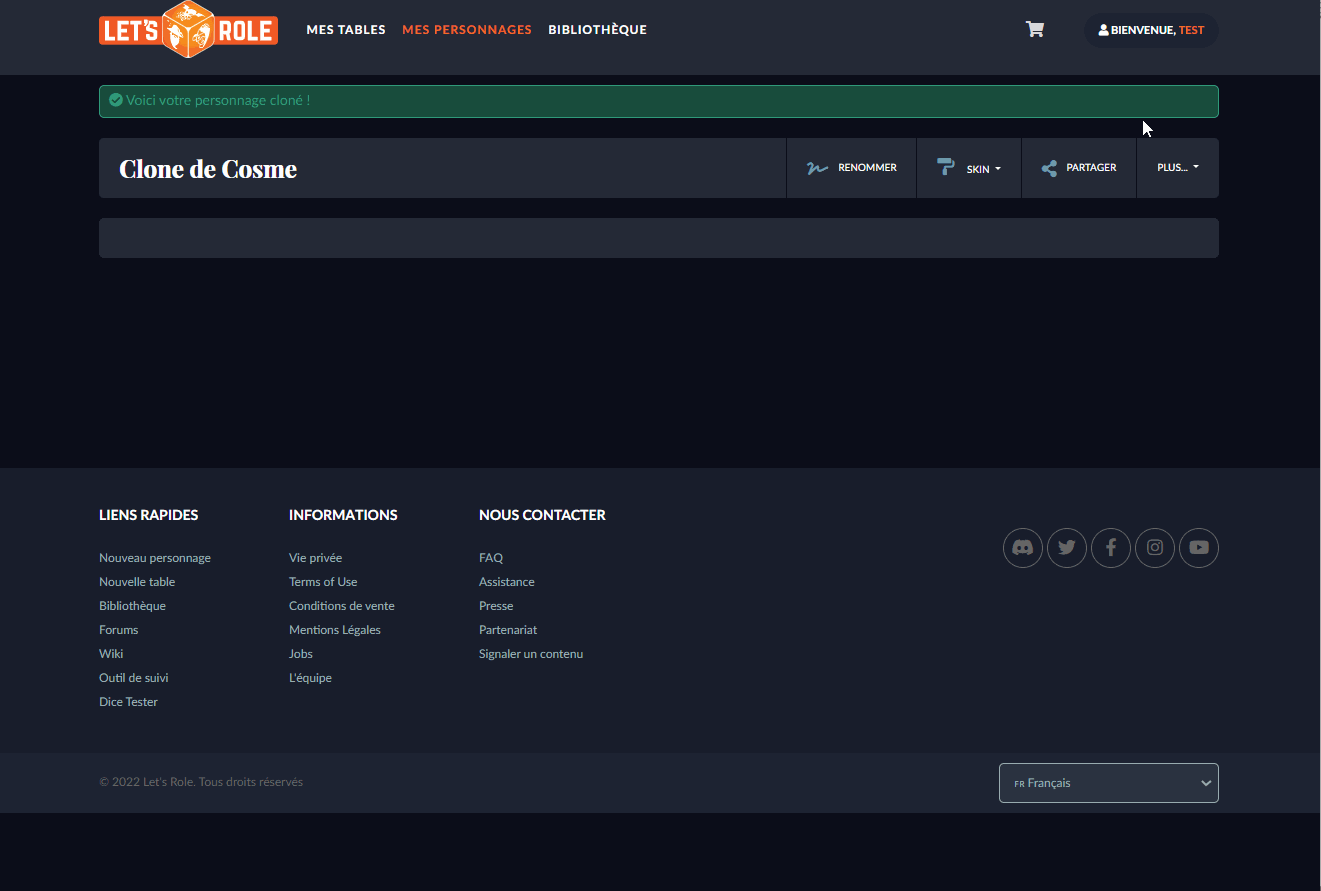The width and height of the screenshot is (1321, 891).
Task: Open the Bienvenue, Test user menu
Action: (1150, 30)
